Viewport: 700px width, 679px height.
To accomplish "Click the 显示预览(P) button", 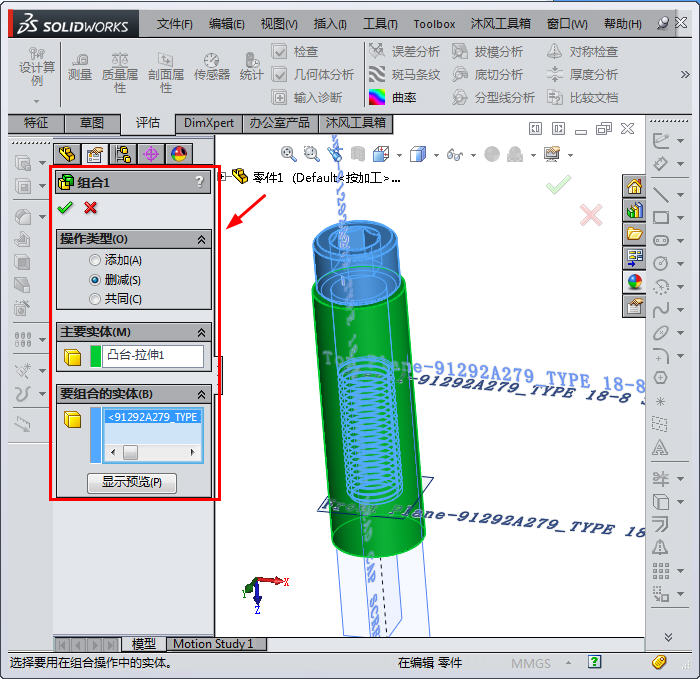I will (x=132, y=483).
